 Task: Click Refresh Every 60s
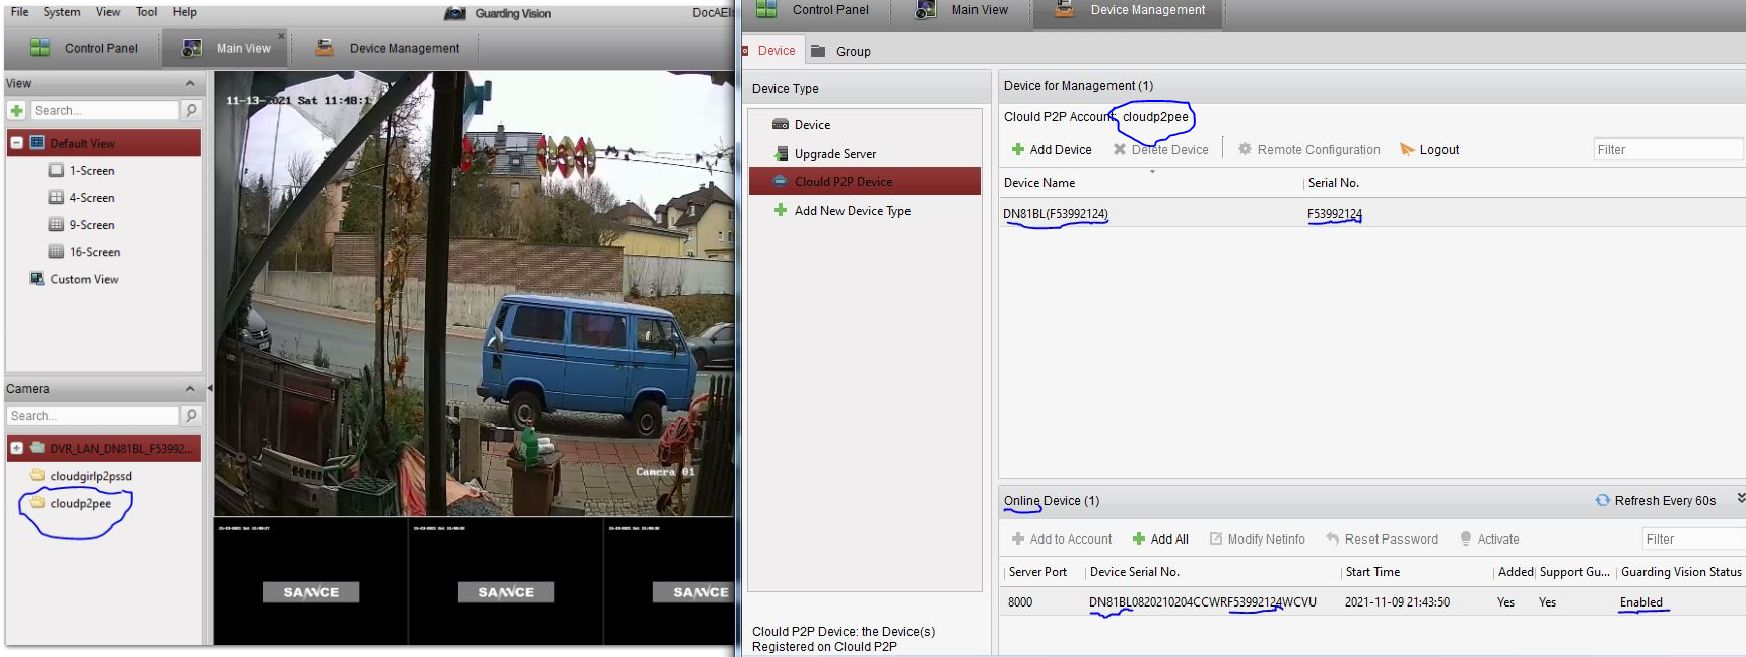(x=1656, y=501)
